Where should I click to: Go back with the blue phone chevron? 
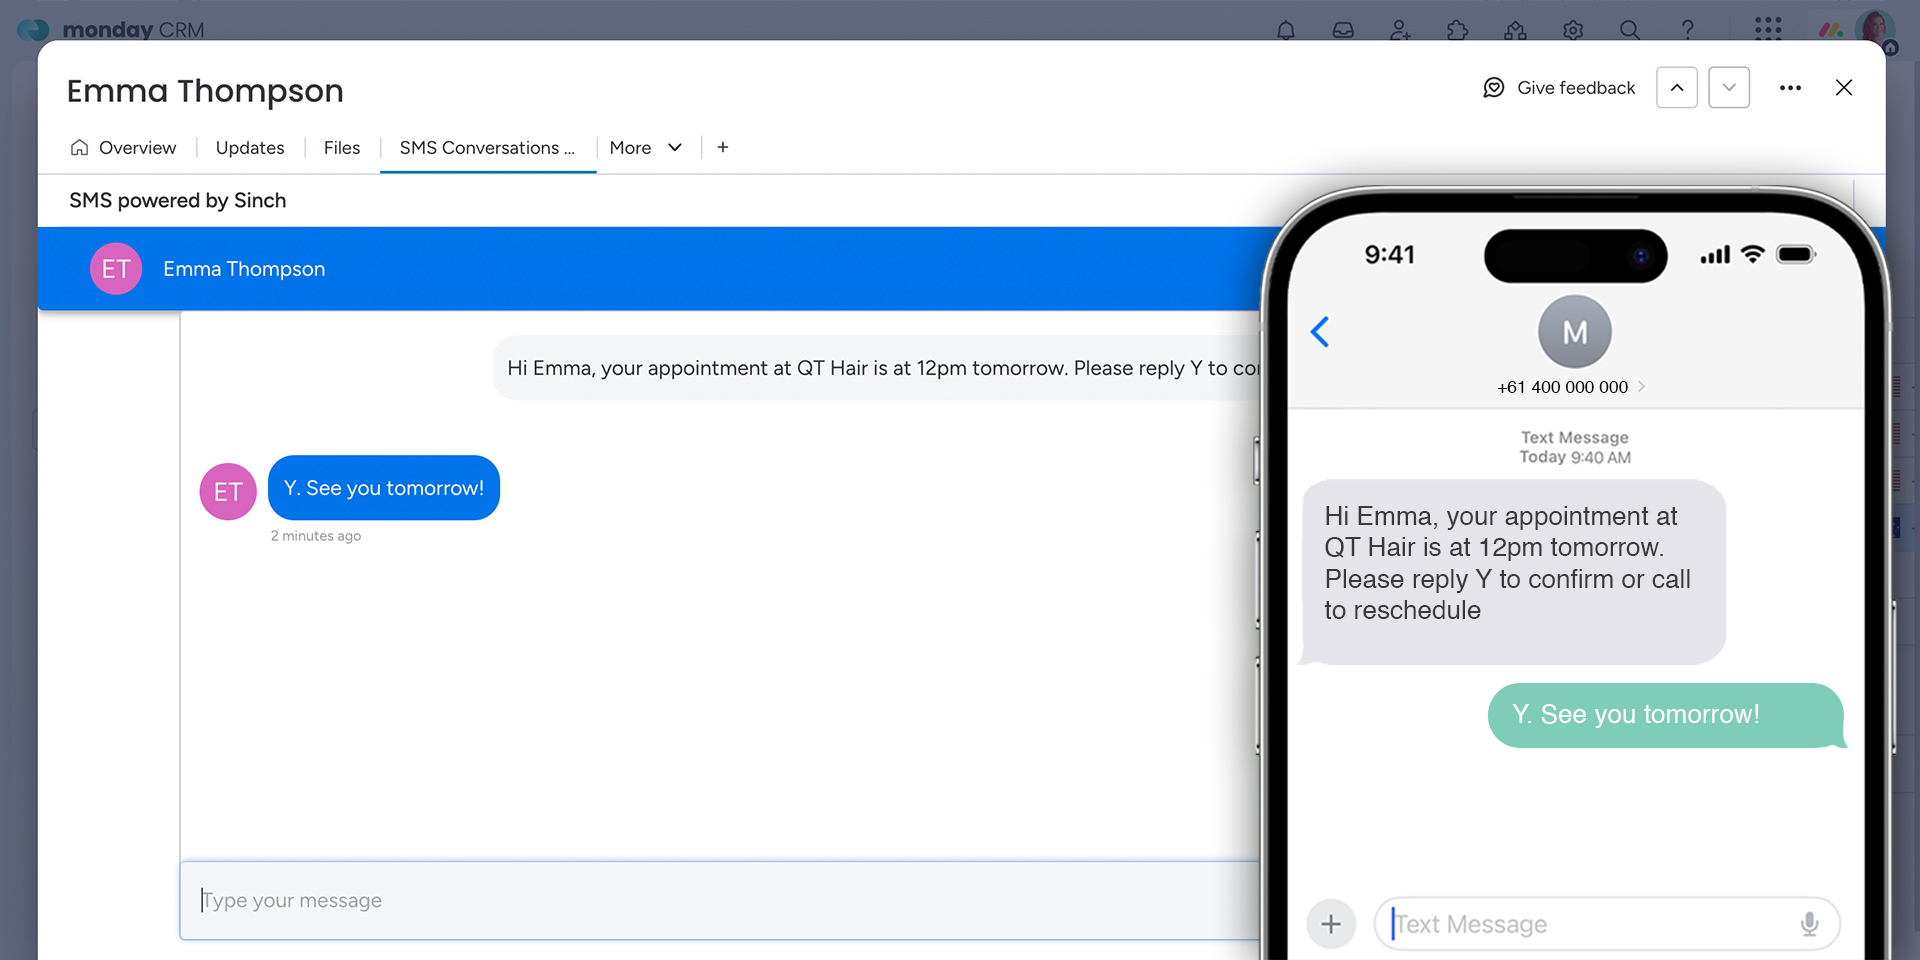(x=1320, y=332)
